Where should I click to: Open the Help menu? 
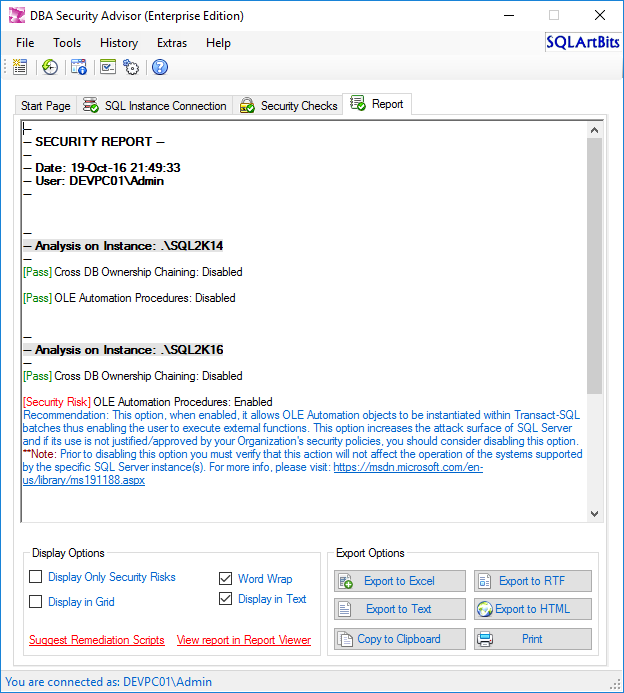[218, 43]
